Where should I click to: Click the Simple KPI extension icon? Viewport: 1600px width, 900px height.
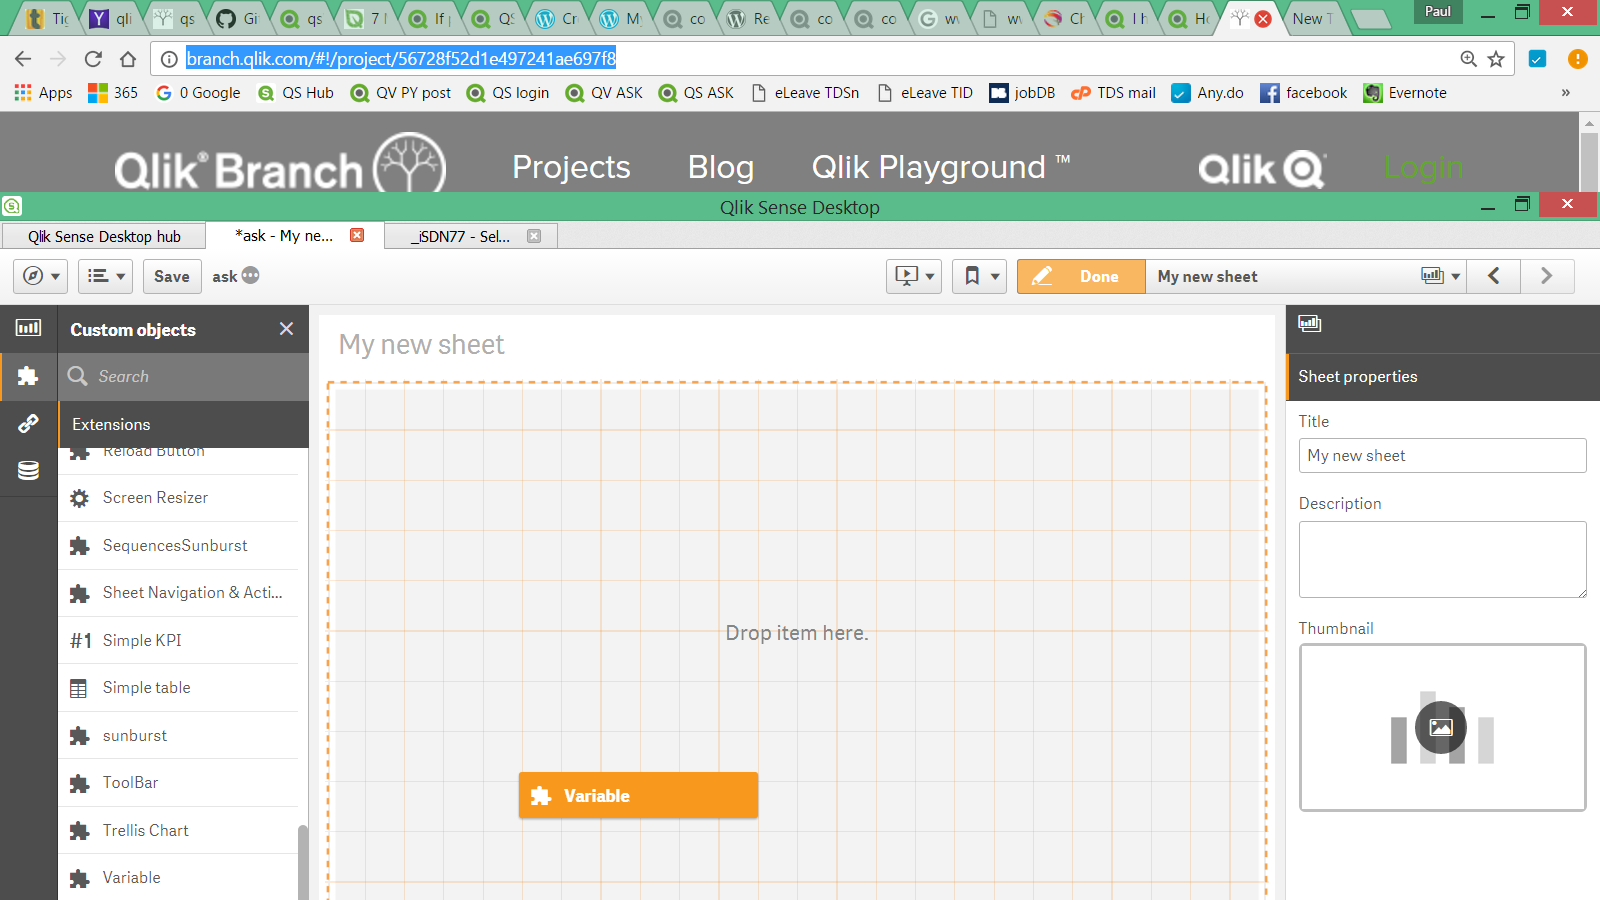pos(80,641)
